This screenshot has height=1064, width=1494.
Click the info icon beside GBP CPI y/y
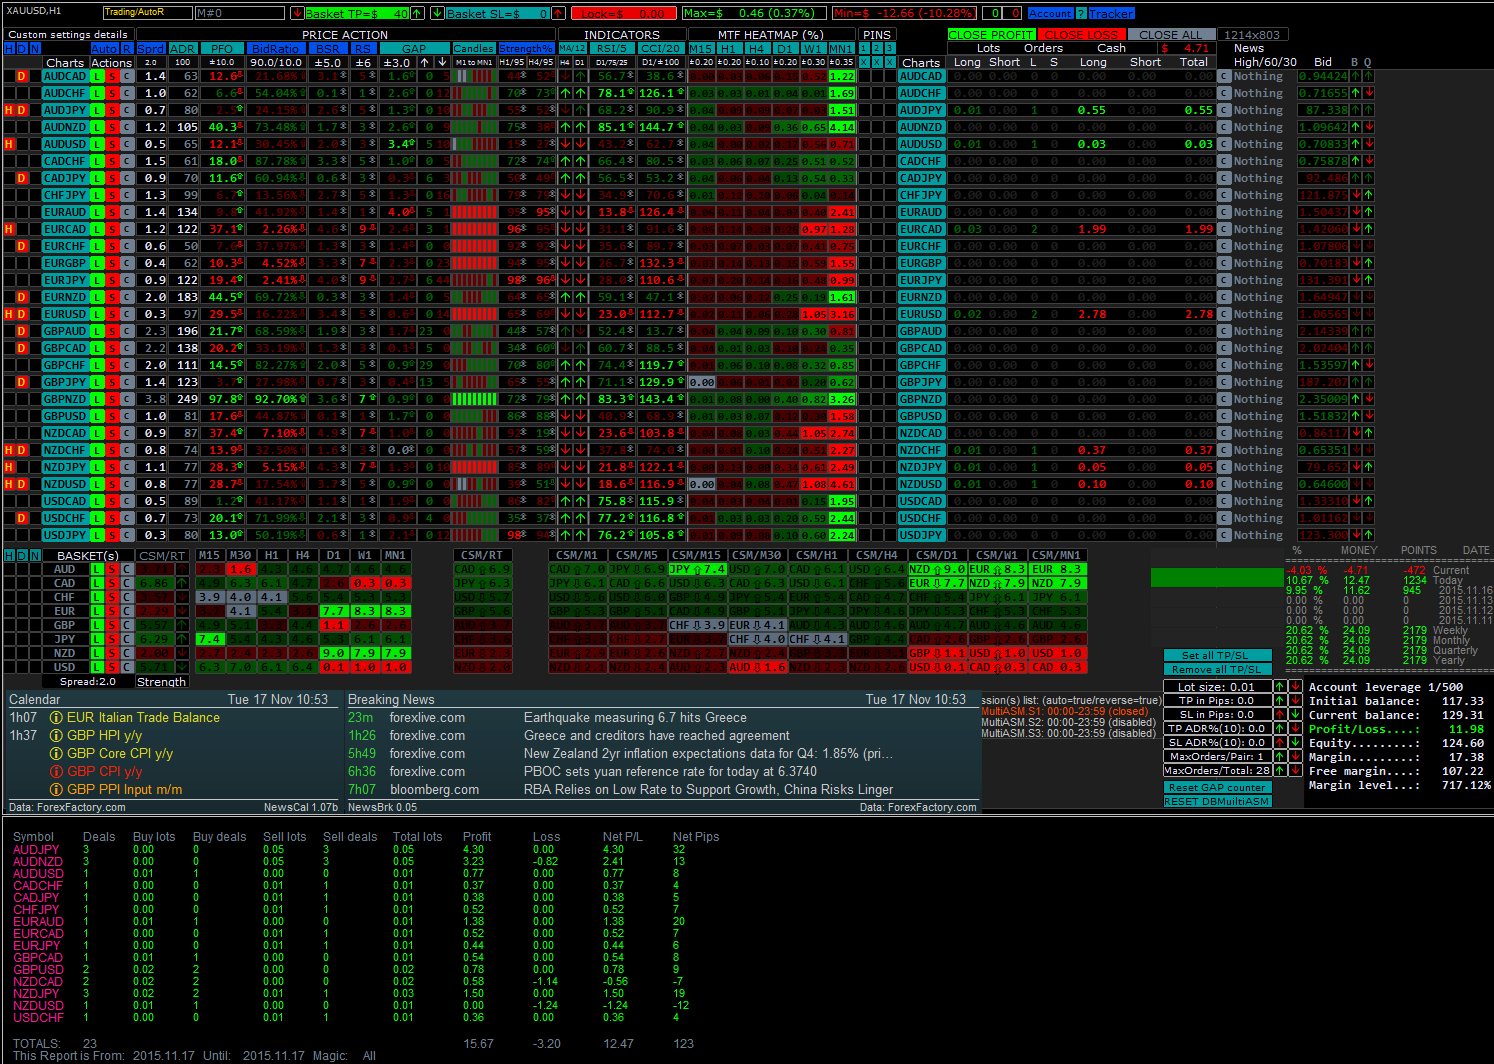pos(57,771)
